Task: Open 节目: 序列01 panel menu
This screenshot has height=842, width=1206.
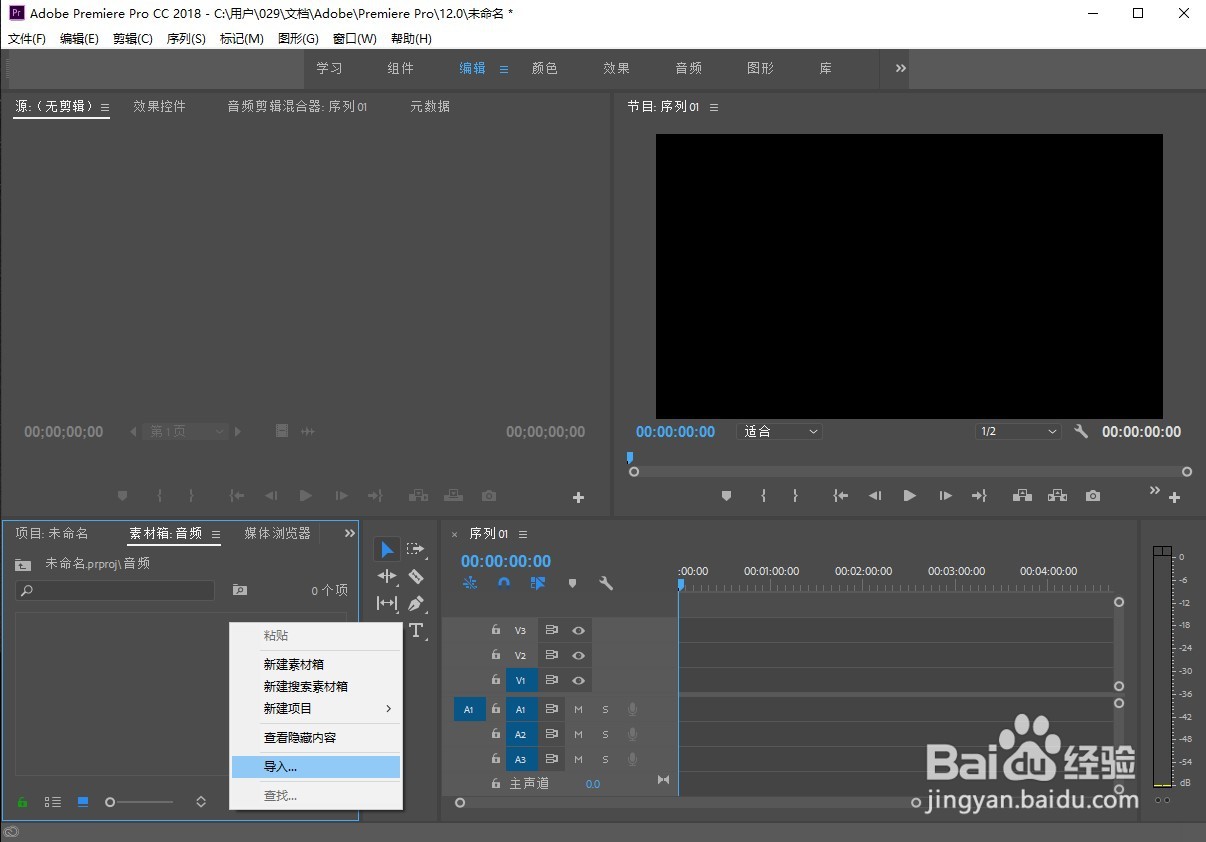Action: (x=713, y=107)
